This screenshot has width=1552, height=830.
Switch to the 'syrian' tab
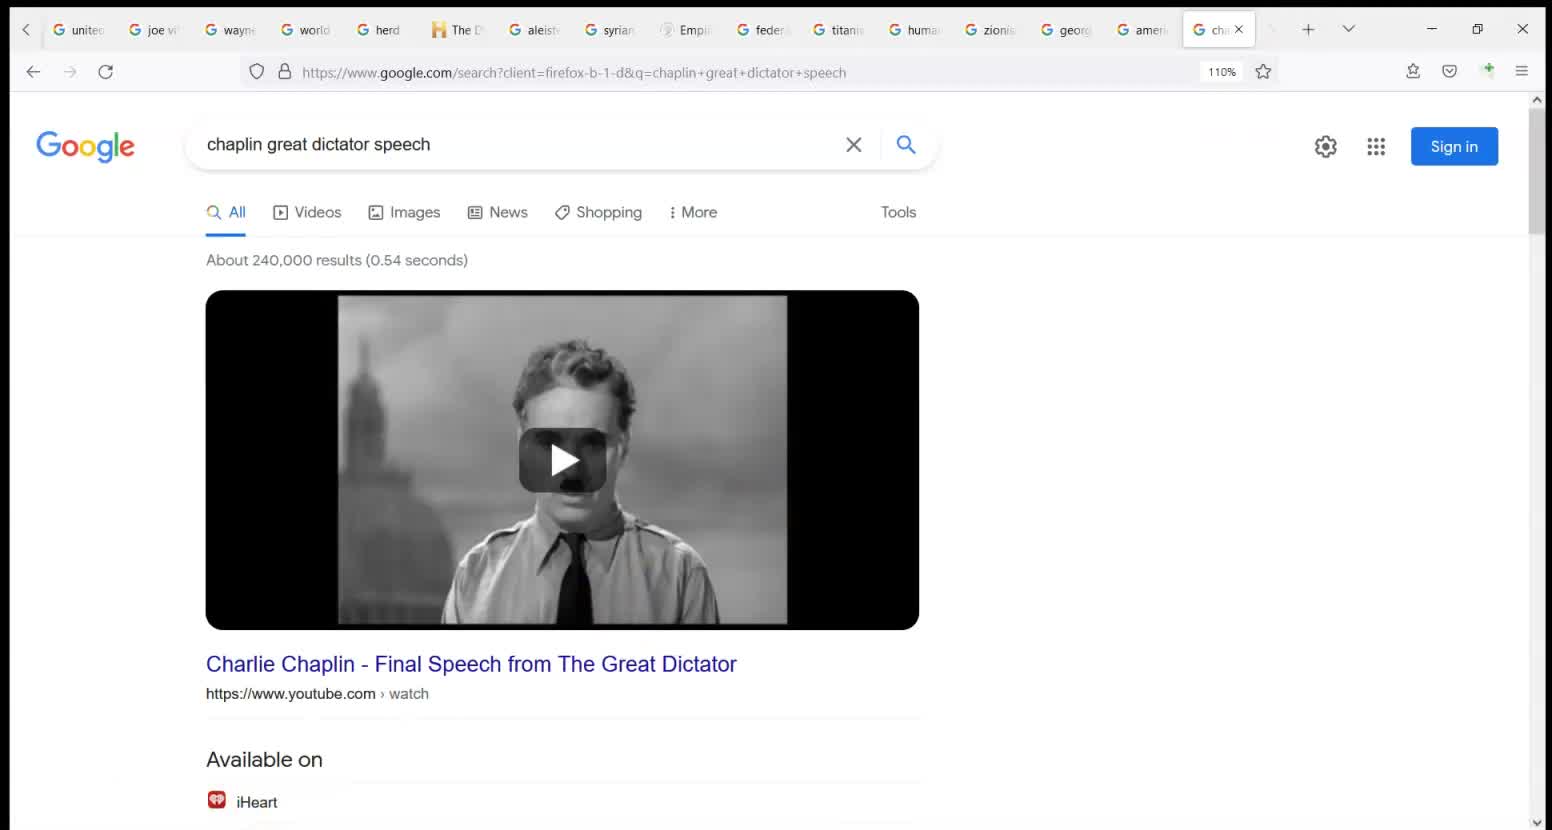610,30
